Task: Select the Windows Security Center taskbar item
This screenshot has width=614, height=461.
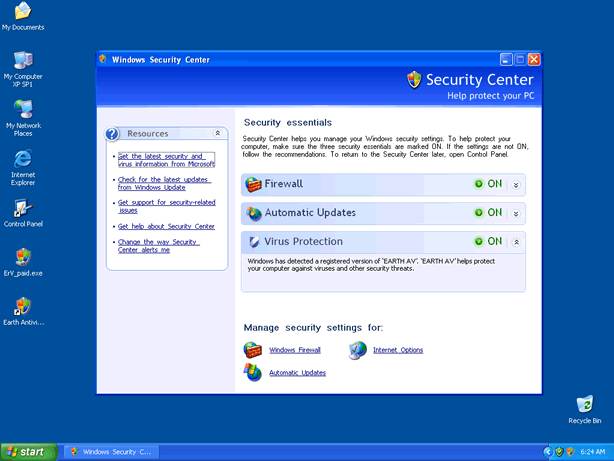Action: [112, 452]
